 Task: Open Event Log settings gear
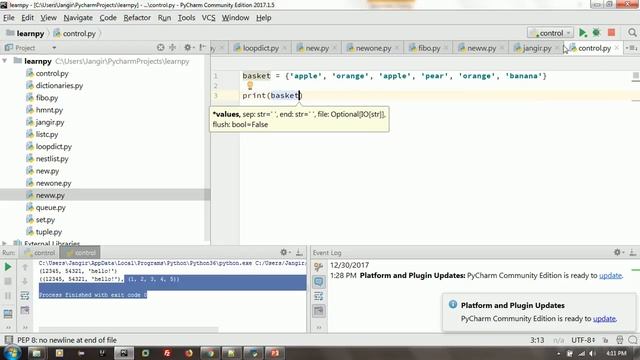tap(617, 253)
